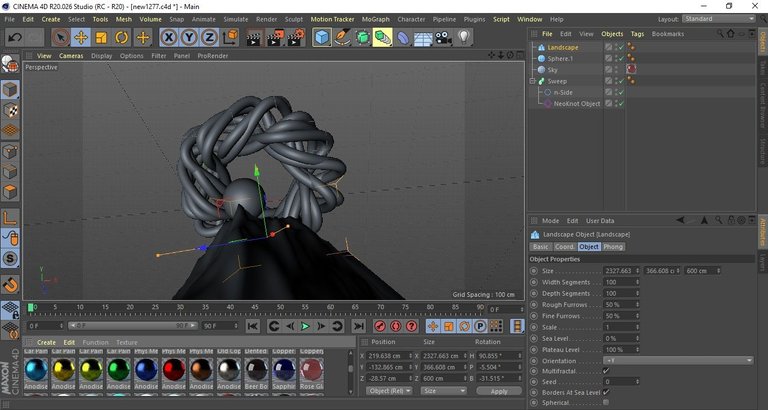The height and width of the screenshot is (410, 768).
Task: Select the green Anodise material swatch
Action: [x=119, y=370]
